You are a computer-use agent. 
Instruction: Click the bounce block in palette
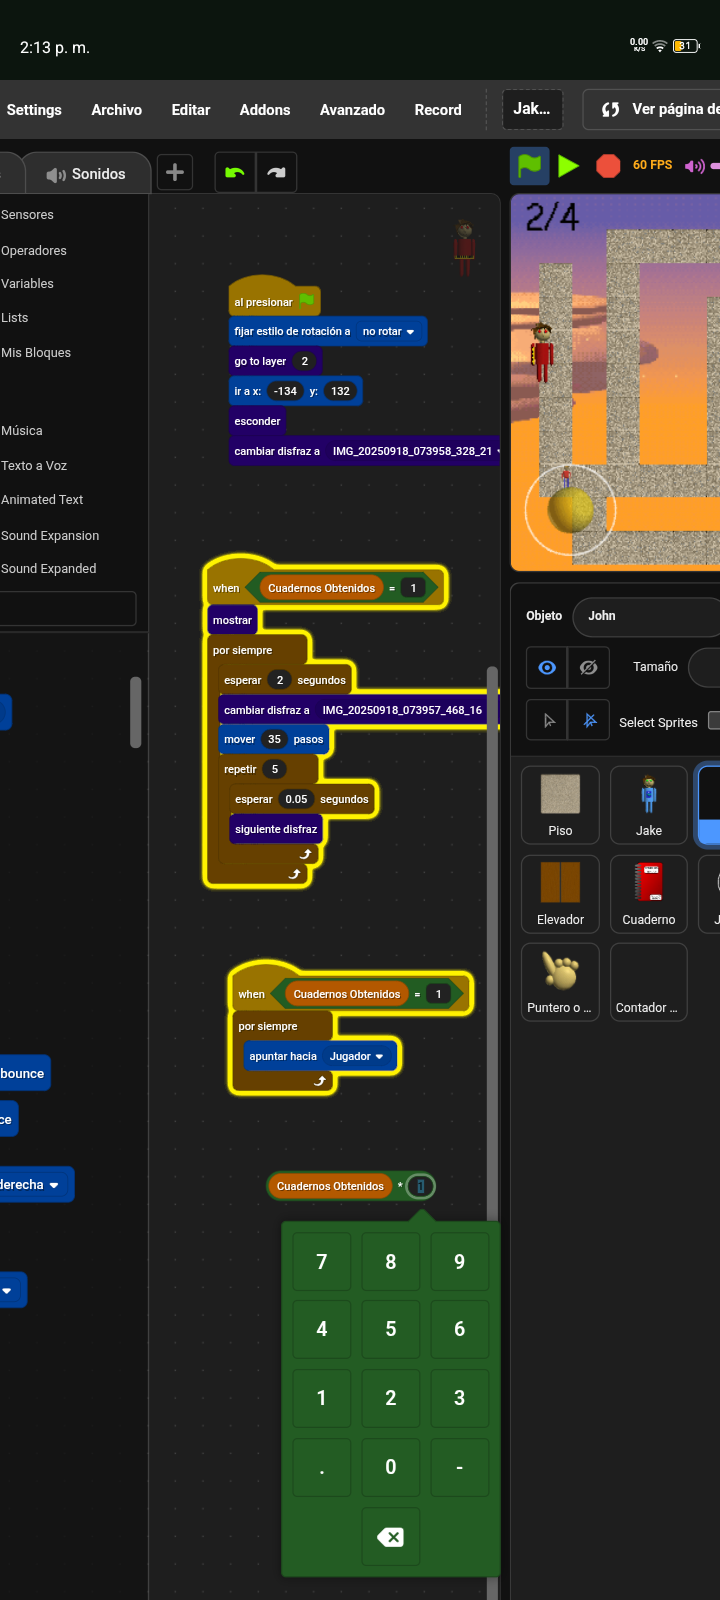[24, 1074]
